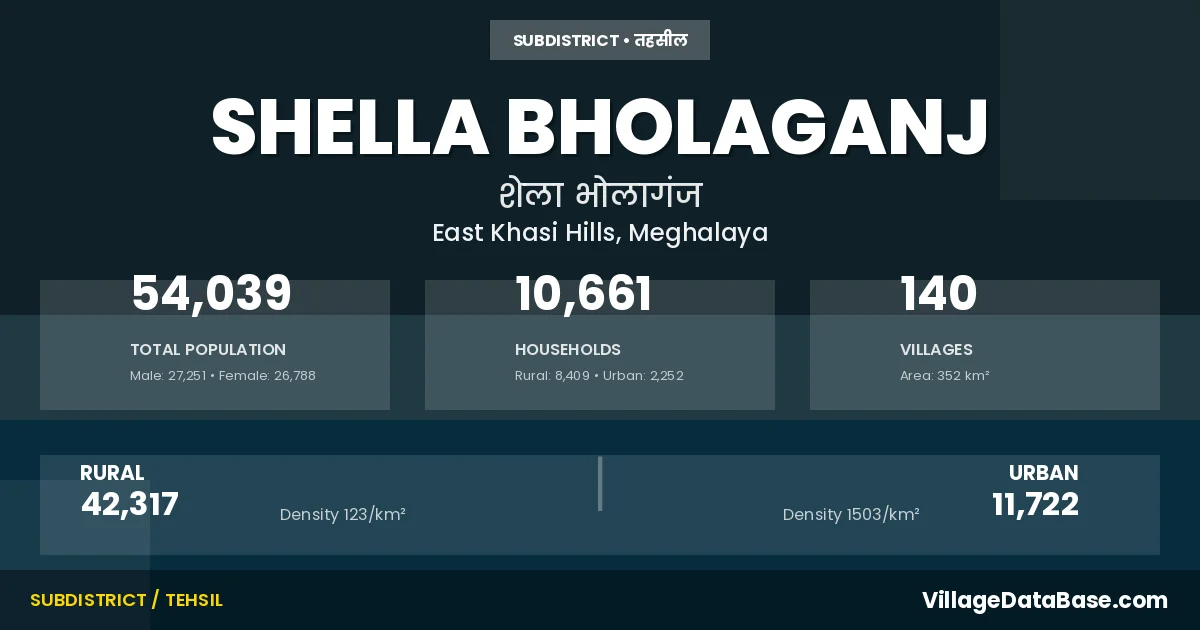Select the Hindi name शेला भोलागंज
This screenshot has height=630, width=1200.
click(600, 194)
